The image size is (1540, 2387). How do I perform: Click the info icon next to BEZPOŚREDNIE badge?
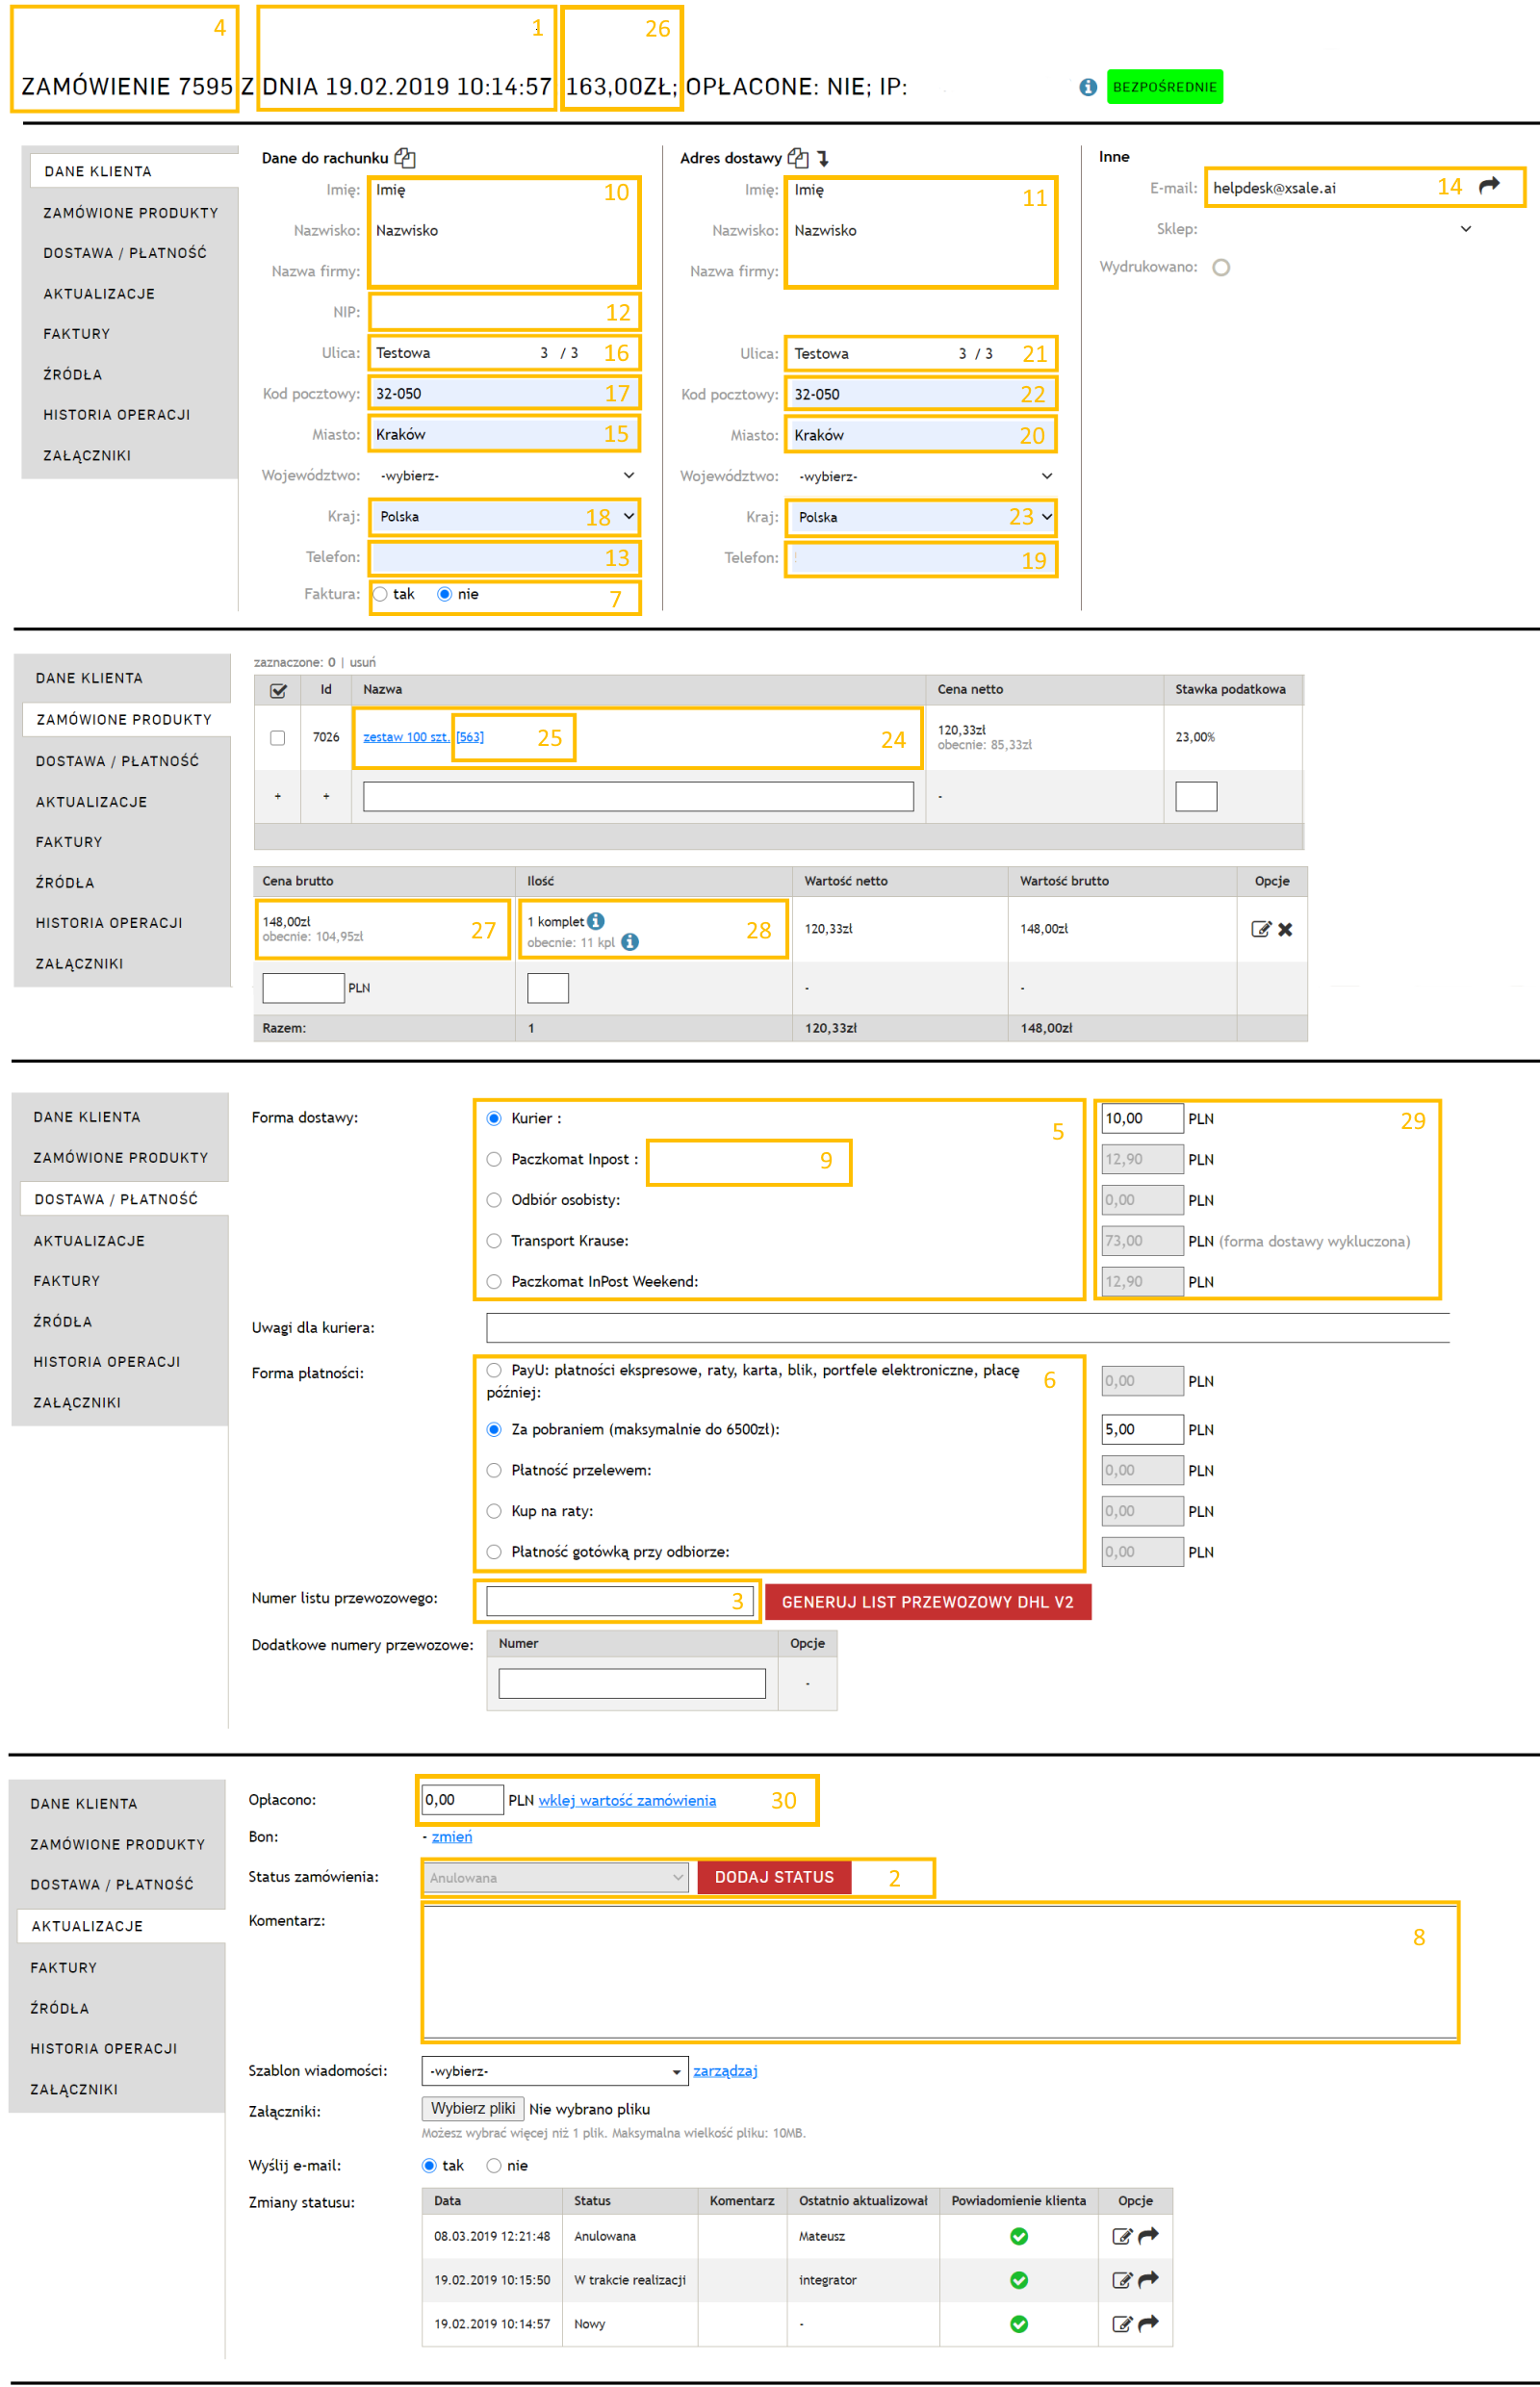coord(1088,87)
